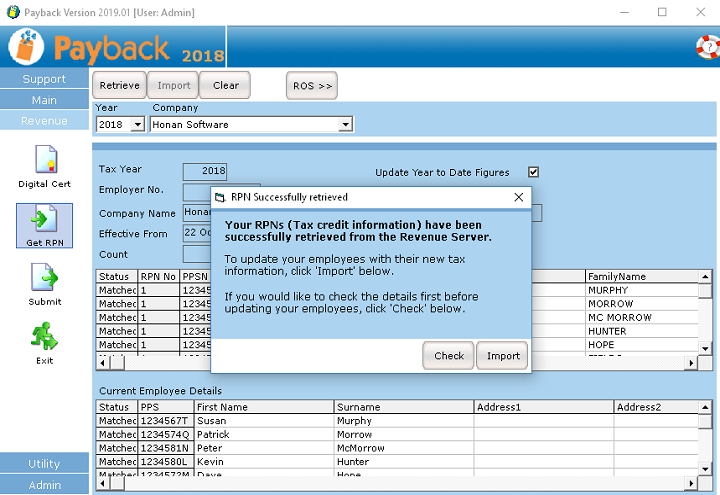
Task: Open the Company dropdown list
Action: (345, 125)
